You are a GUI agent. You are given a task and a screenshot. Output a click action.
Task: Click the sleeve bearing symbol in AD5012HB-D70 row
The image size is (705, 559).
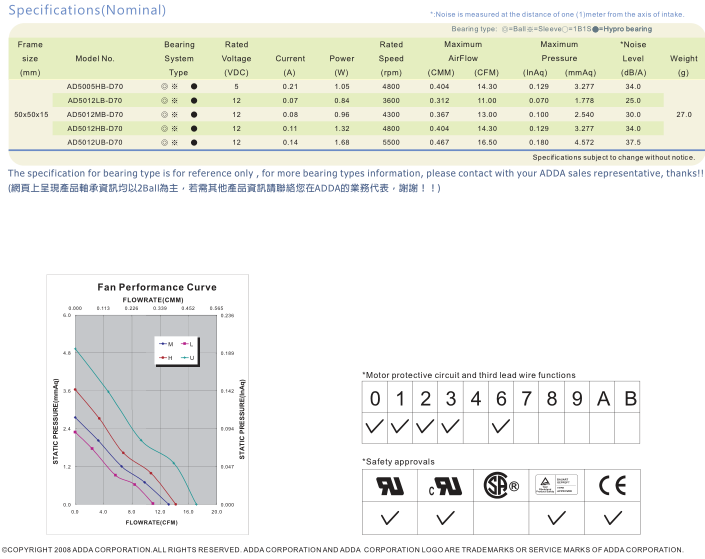click(174, 128)
